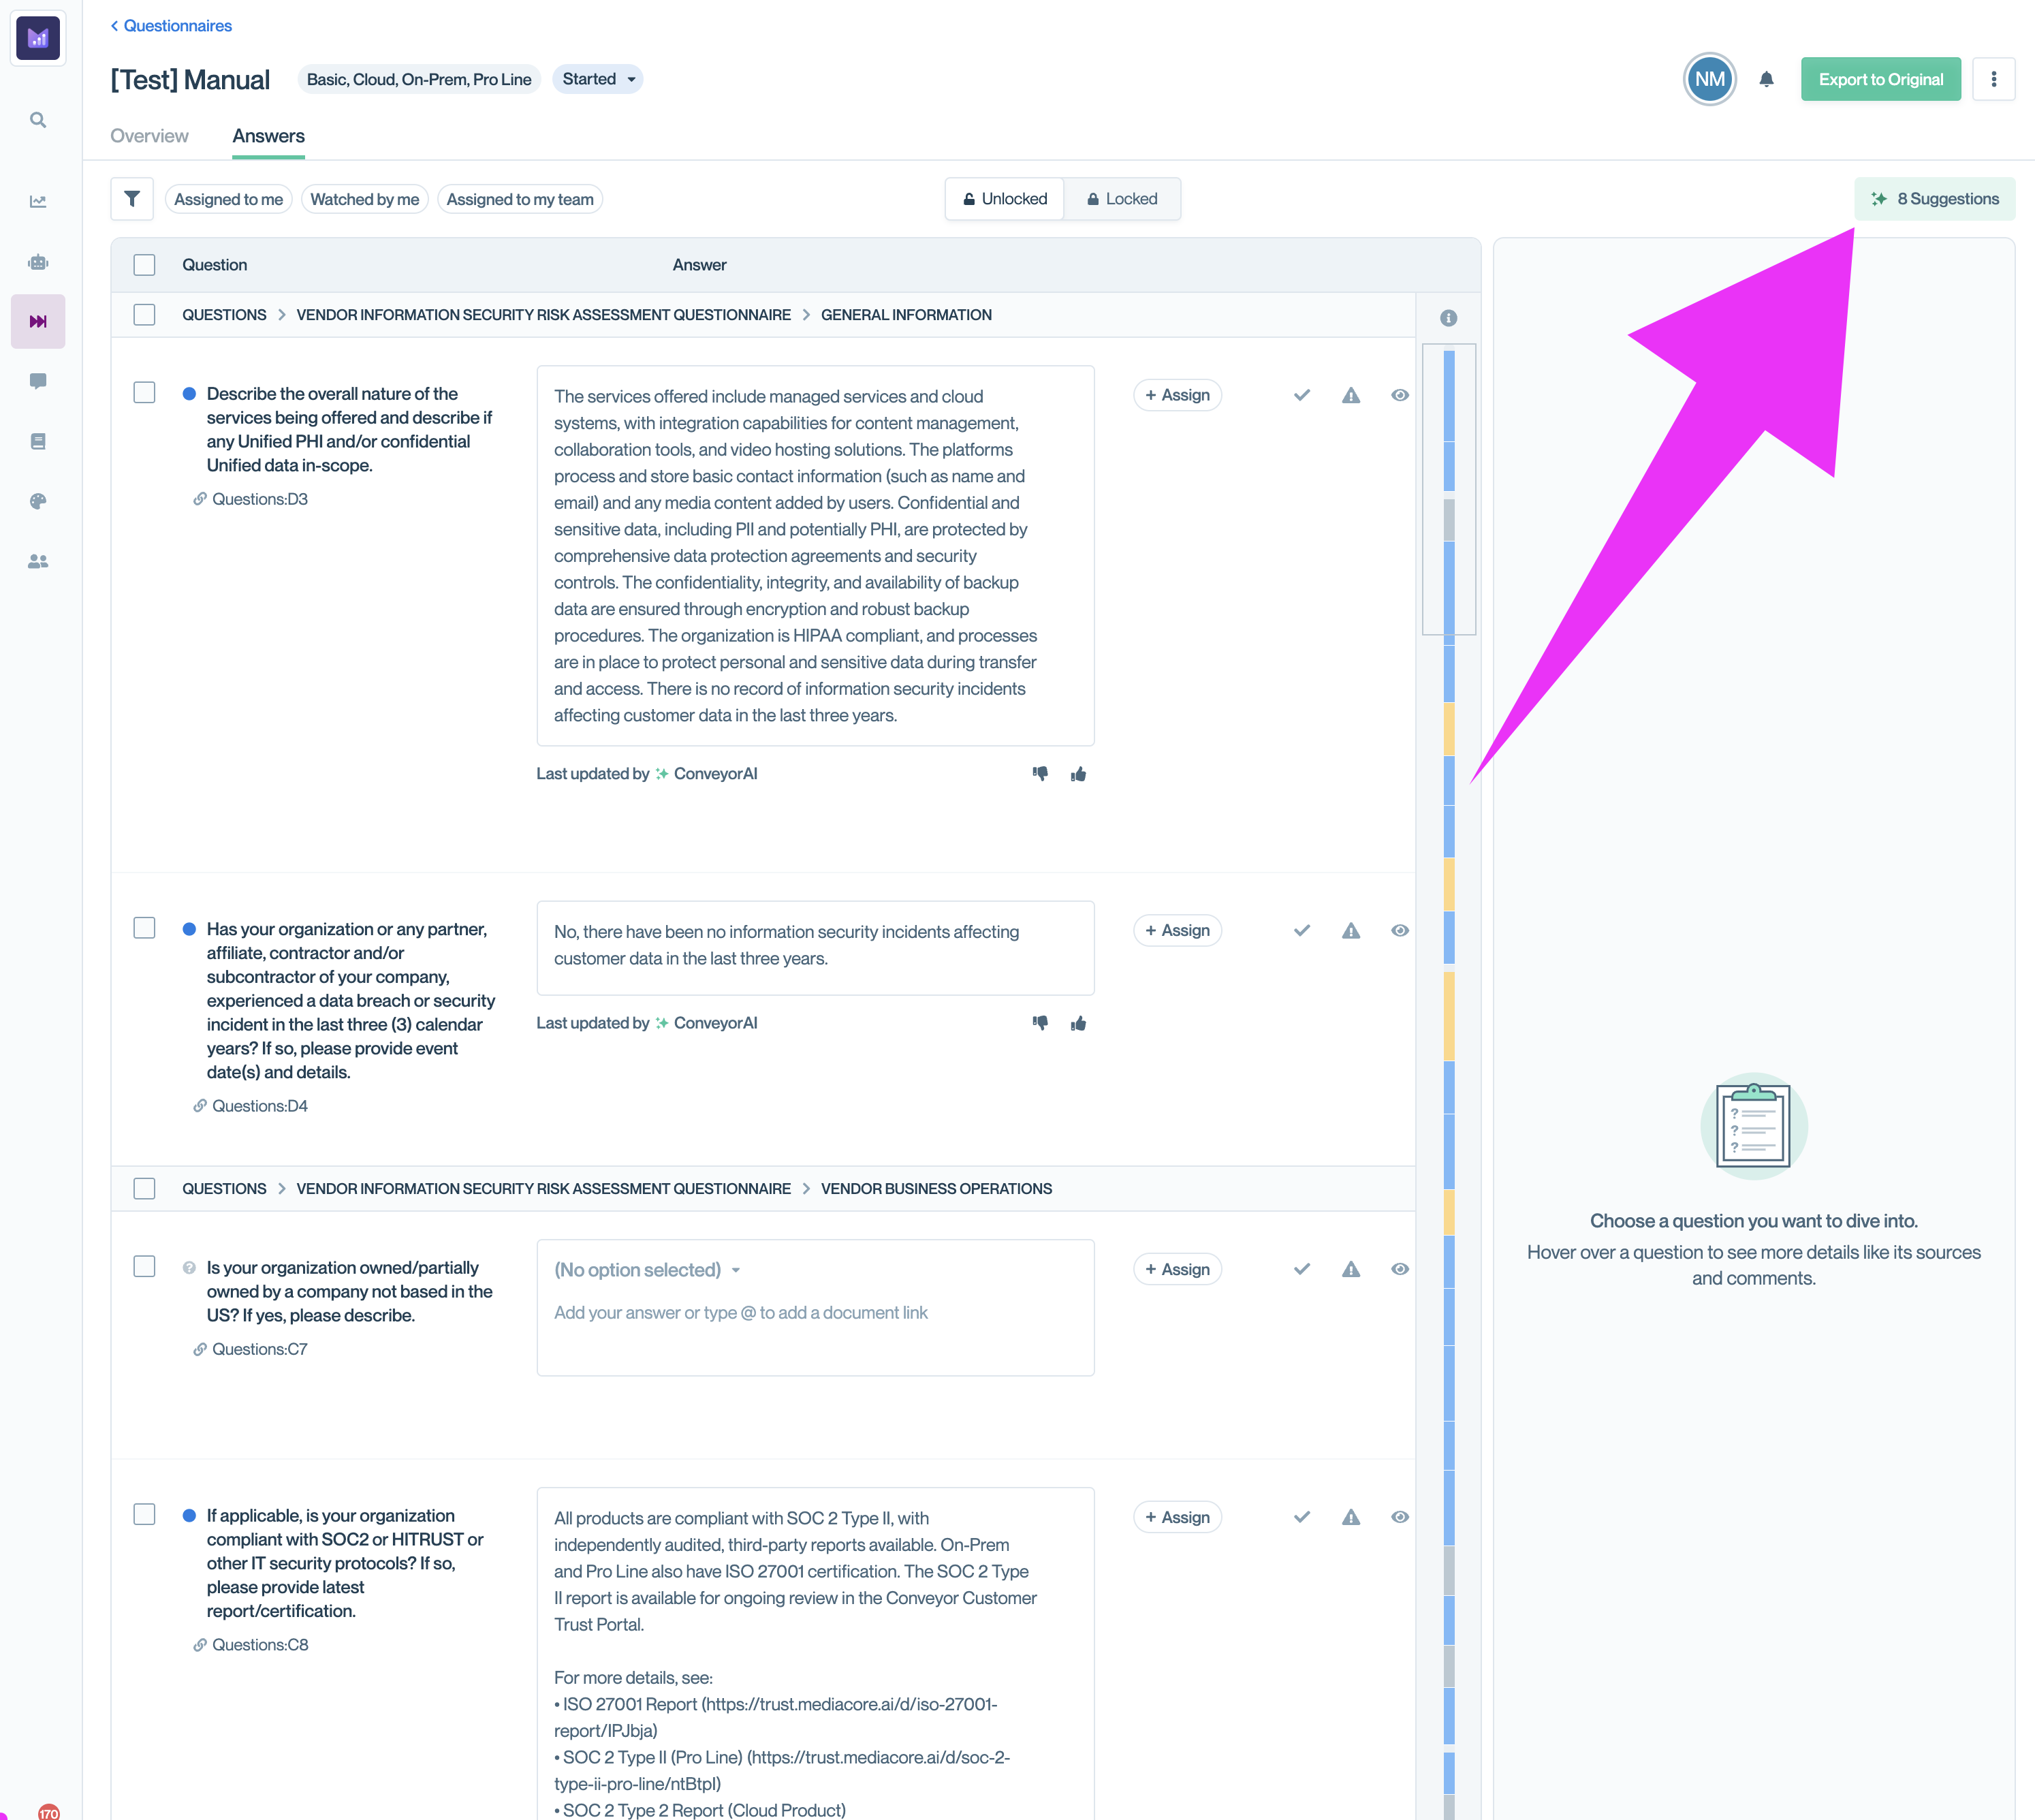Screen dimensions: 2035x1820
Task: Select the checkbox for Questions:C7 row
Action: point(145,1267)
